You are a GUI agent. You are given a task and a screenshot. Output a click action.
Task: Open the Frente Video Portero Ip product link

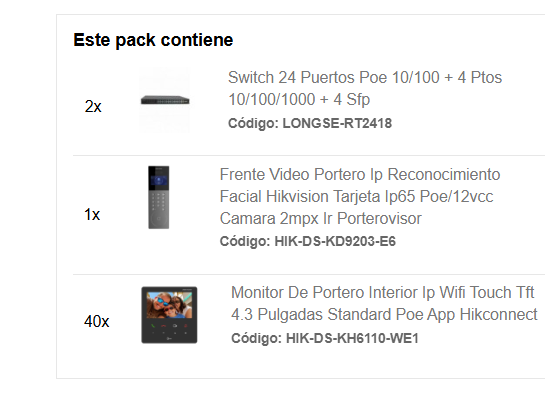point(360,196)
